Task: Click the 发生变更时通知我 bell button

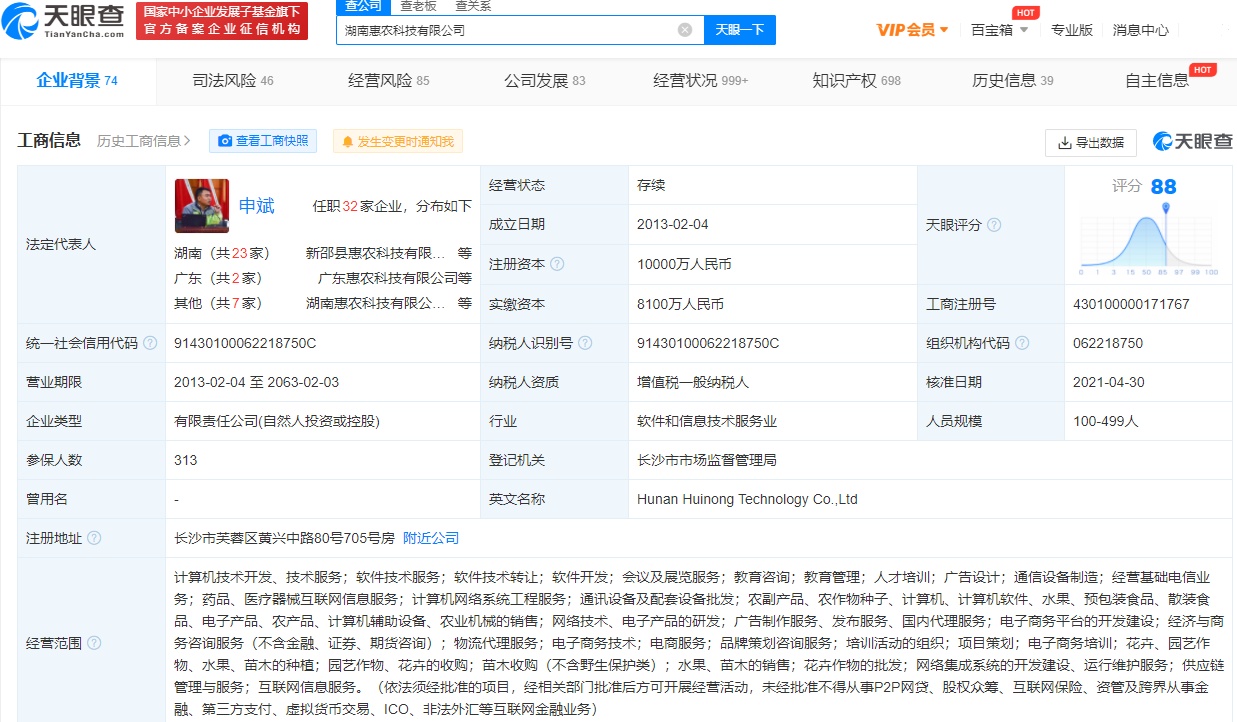Action: pos(397,142)
